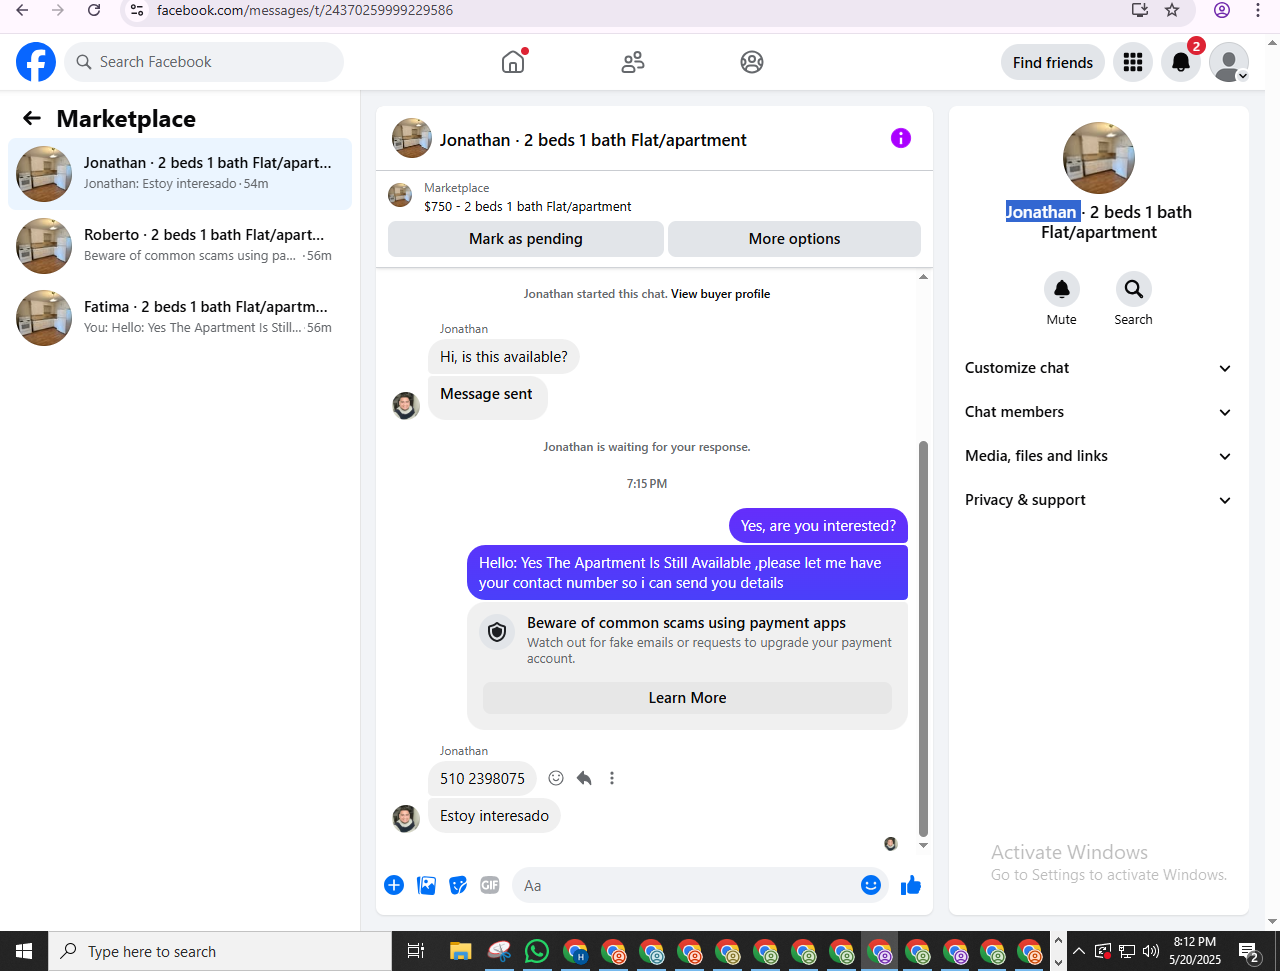Open the Home feed icon
The image size is (1280, 971).
(x=513, y=62)
